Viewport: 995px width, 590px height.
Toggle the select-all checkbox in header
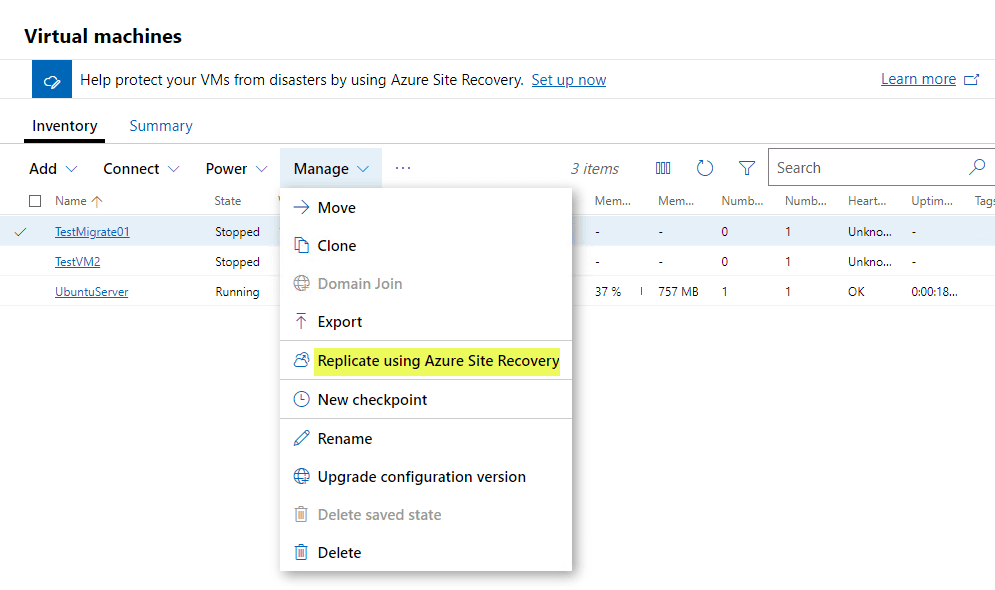point(35,201)
